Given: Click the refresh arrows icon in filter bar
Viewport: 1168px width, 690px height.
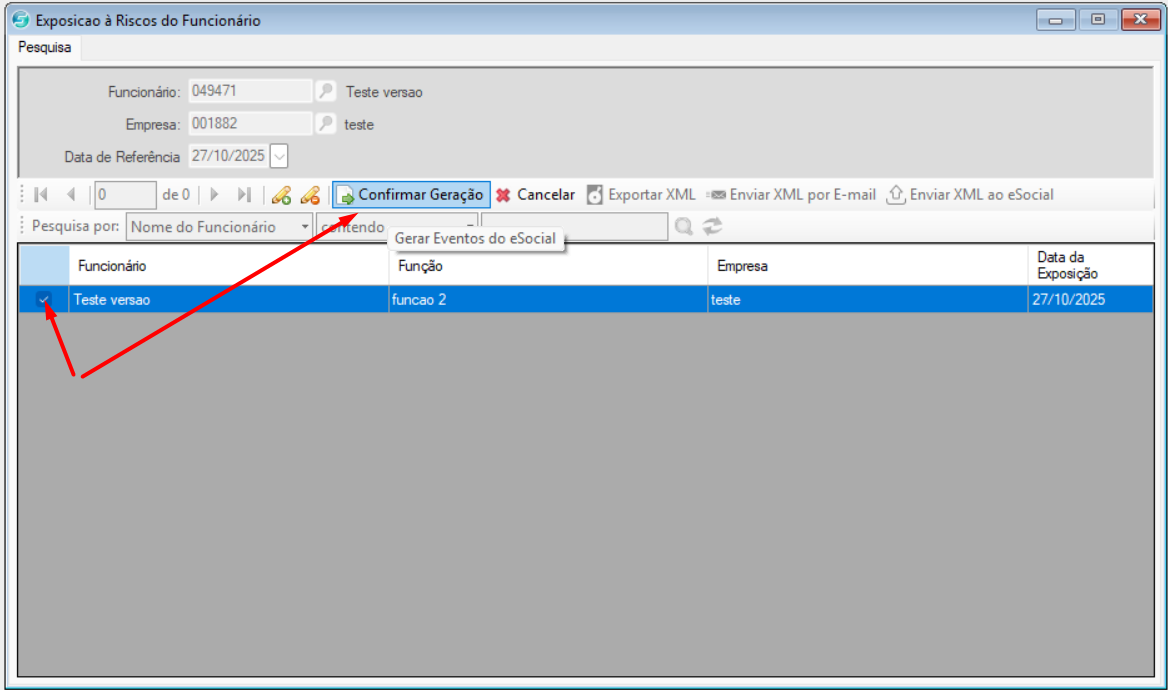Looking at the screenshot, I should [x=712, y=227].
